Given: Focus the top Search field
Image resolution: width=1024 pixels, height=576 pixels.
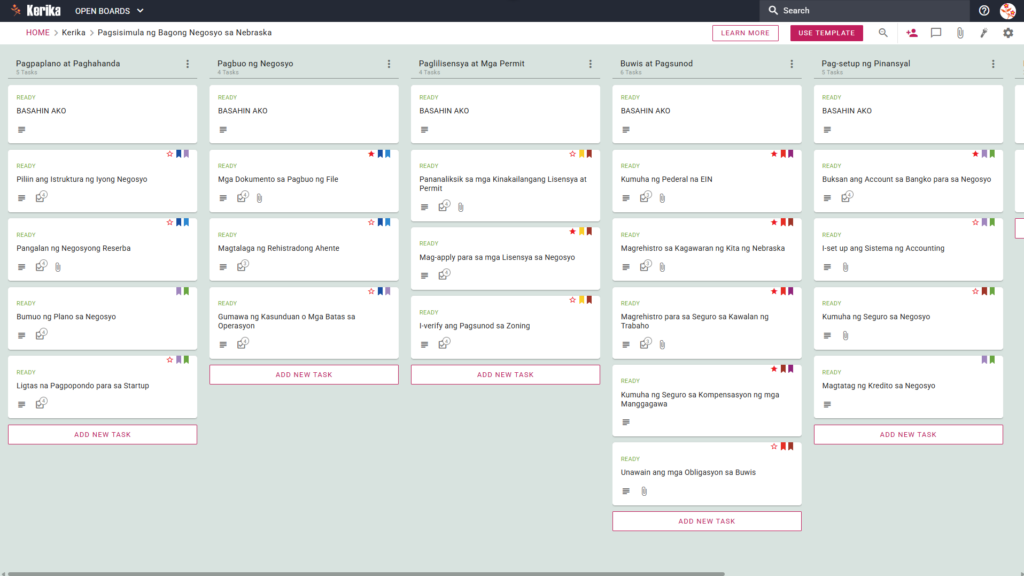Looking at the screenshot, I should tap(864, 10).
